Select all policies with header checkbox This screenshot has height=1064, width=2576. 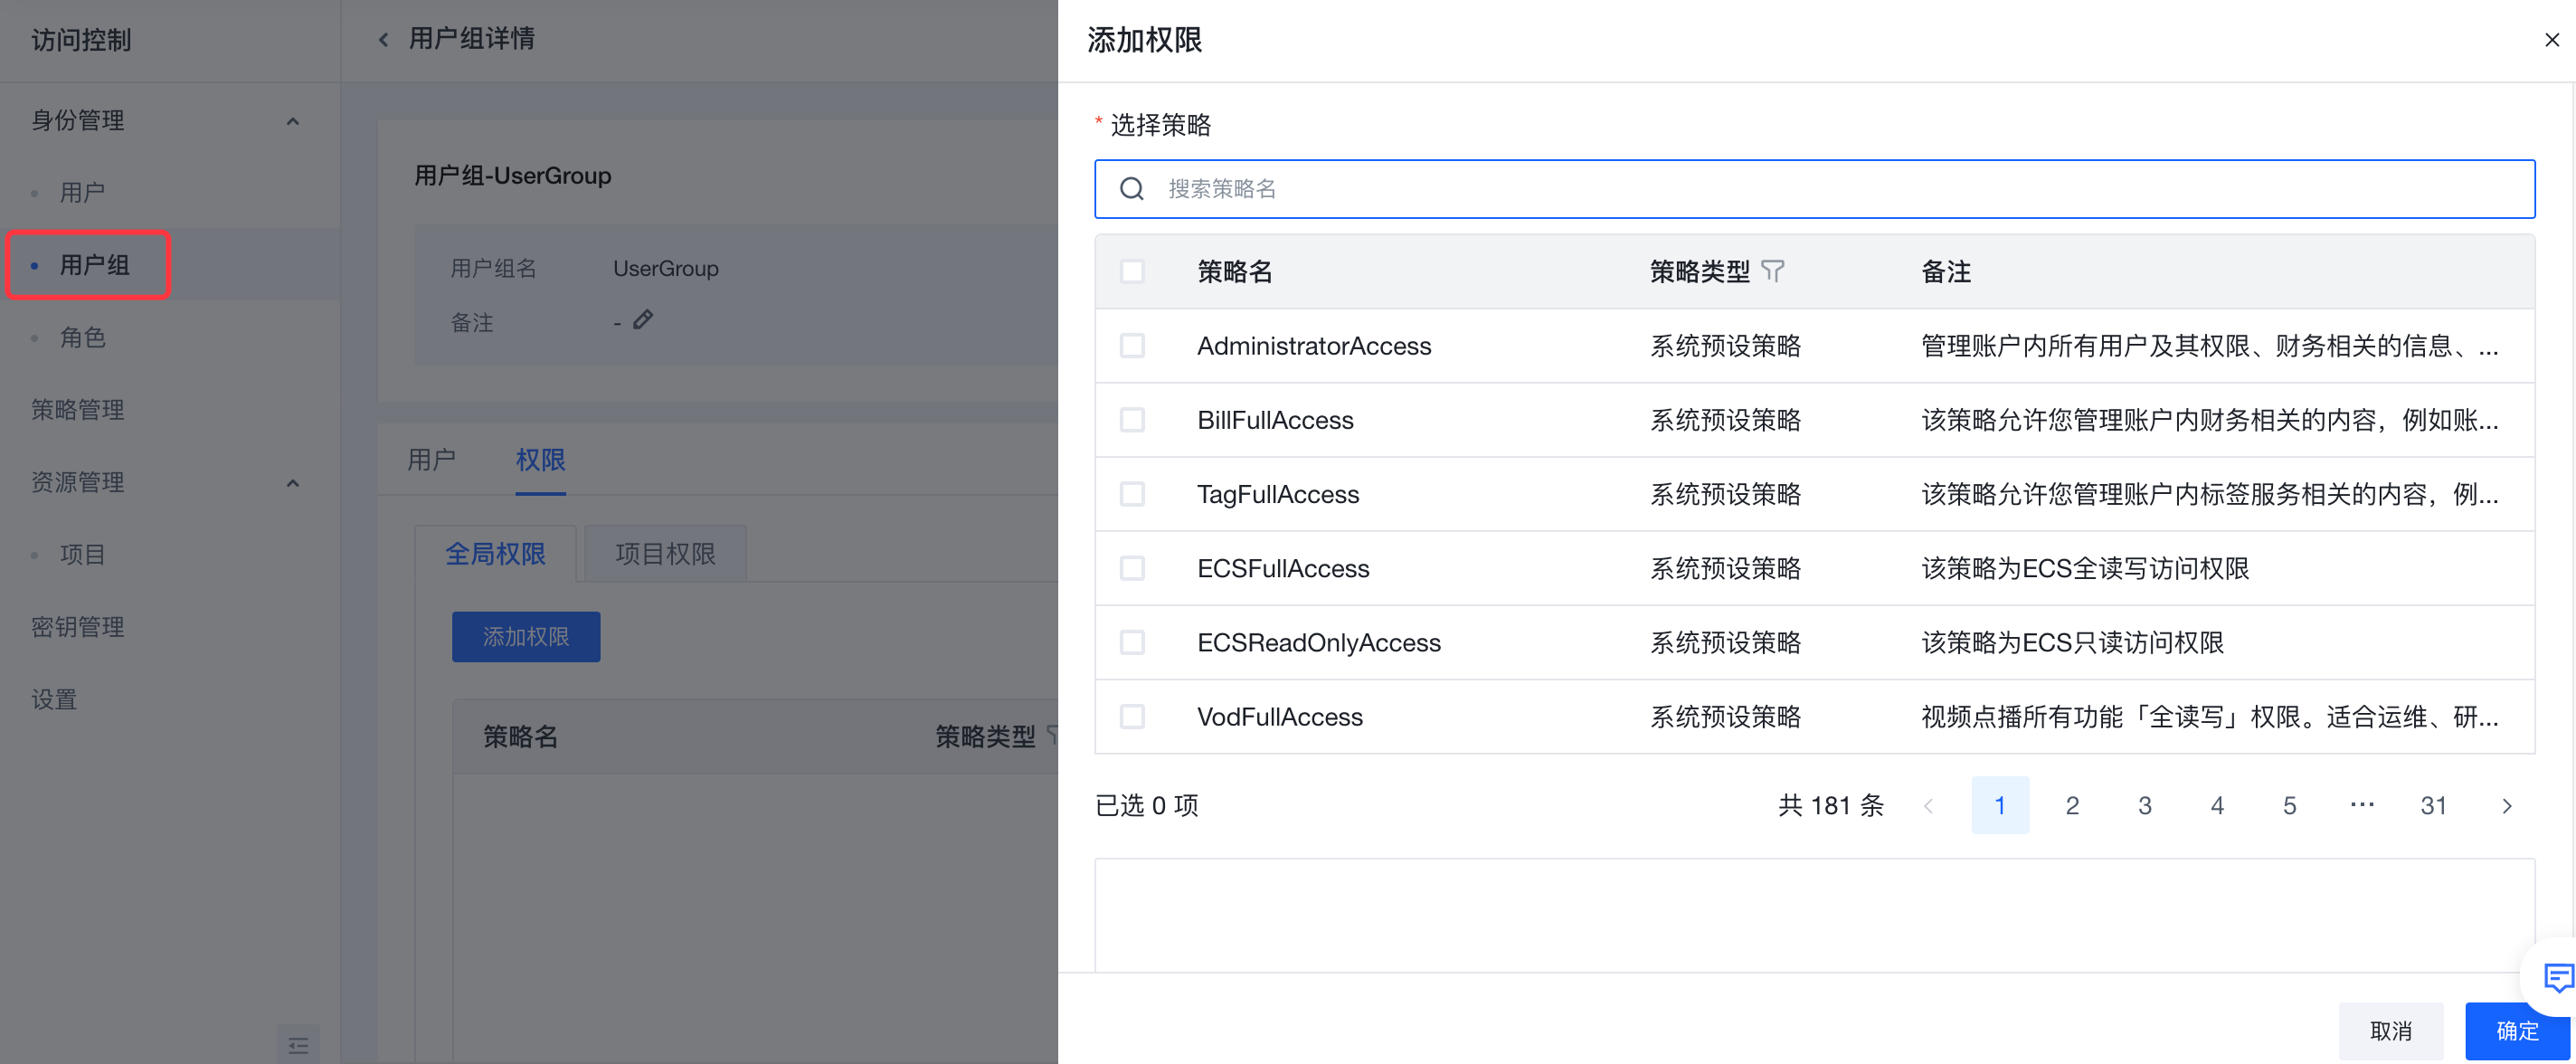click(x=1132, y=272)
